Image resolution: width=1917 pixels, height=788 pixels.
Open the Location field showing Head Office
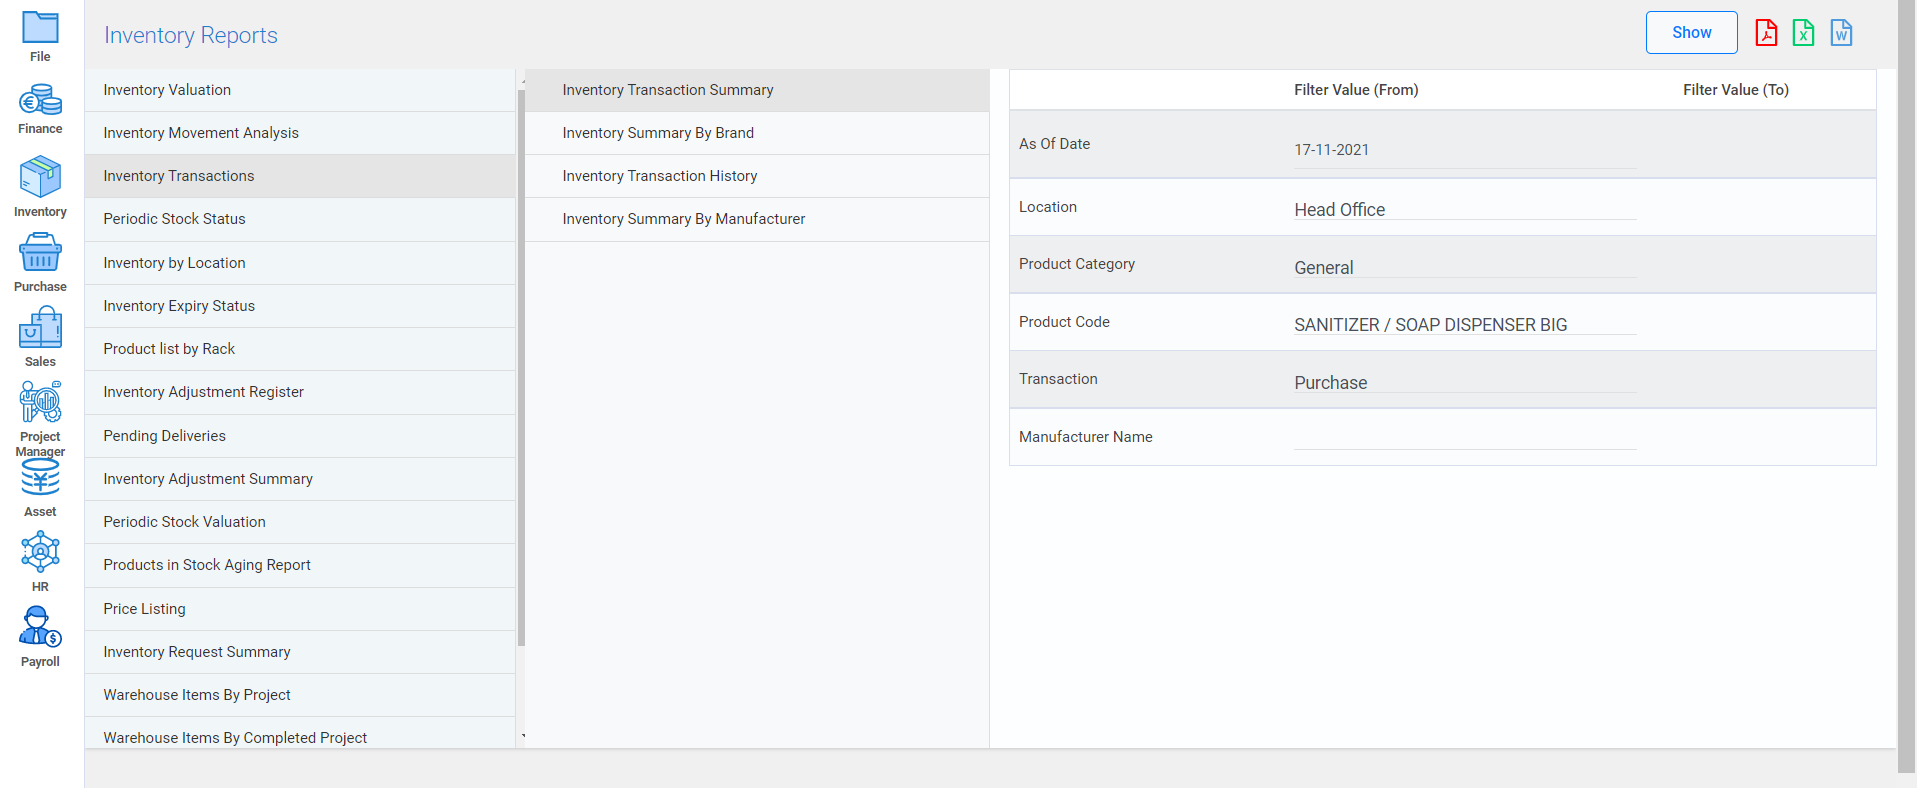click(1464, 210)
